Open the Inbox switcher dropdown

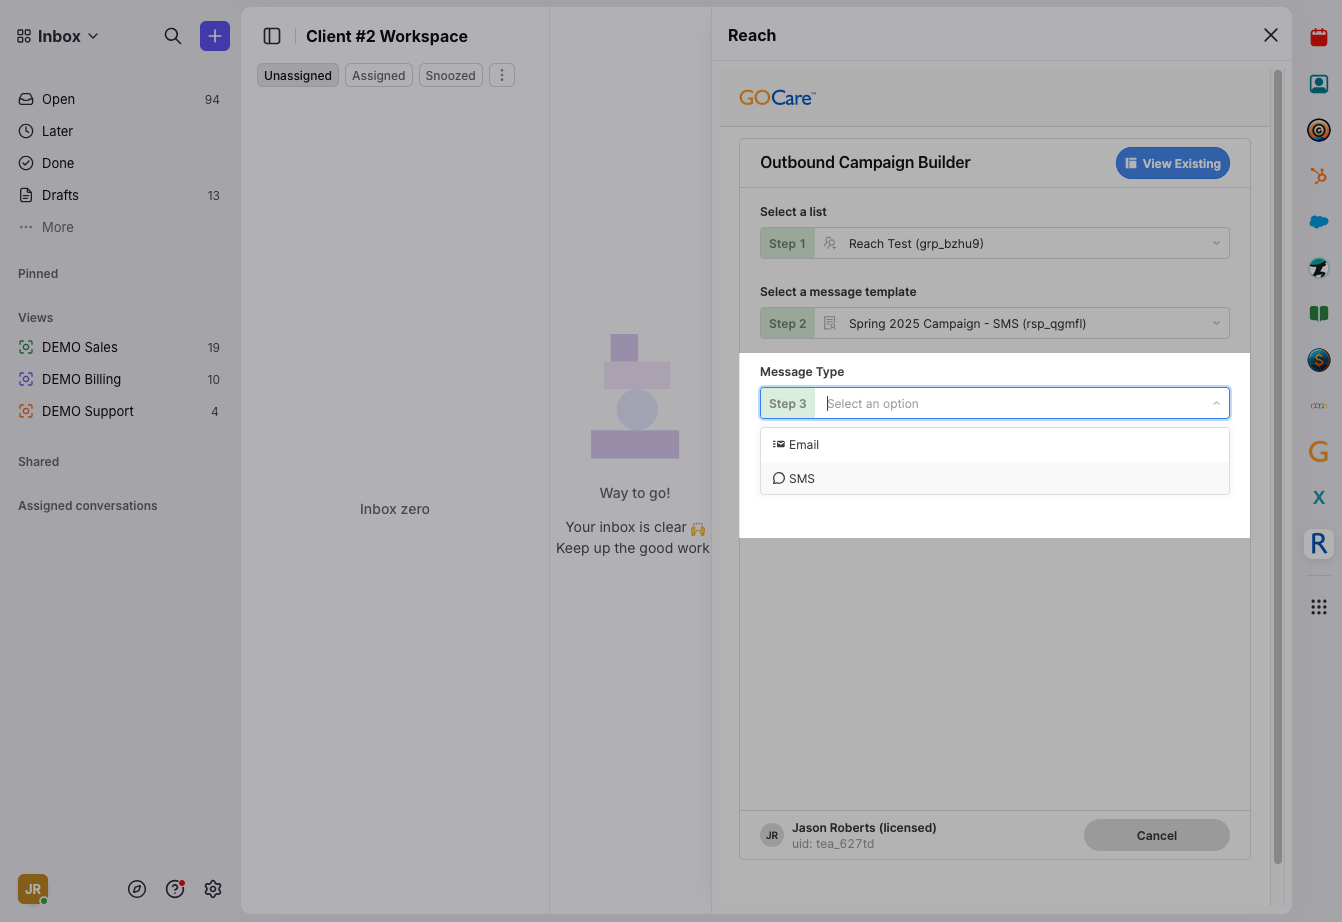point(58,36)
